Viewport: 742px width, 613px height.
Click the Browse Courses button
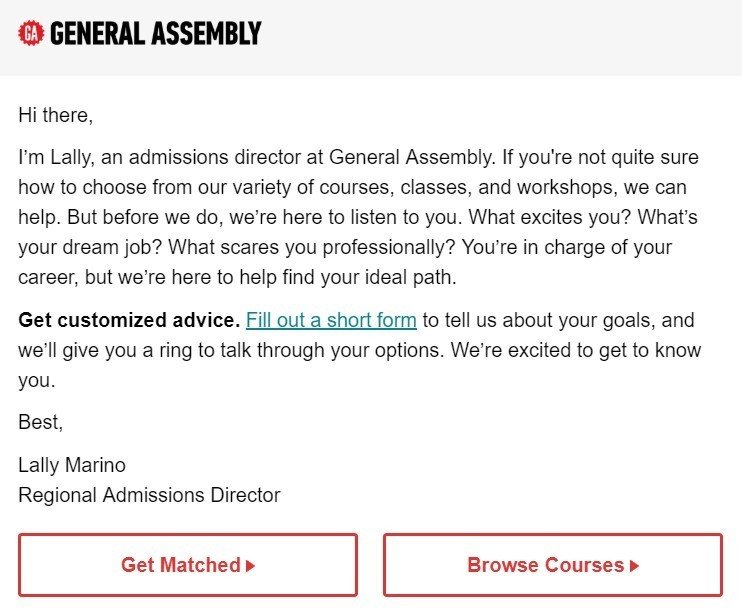[553, 565]
